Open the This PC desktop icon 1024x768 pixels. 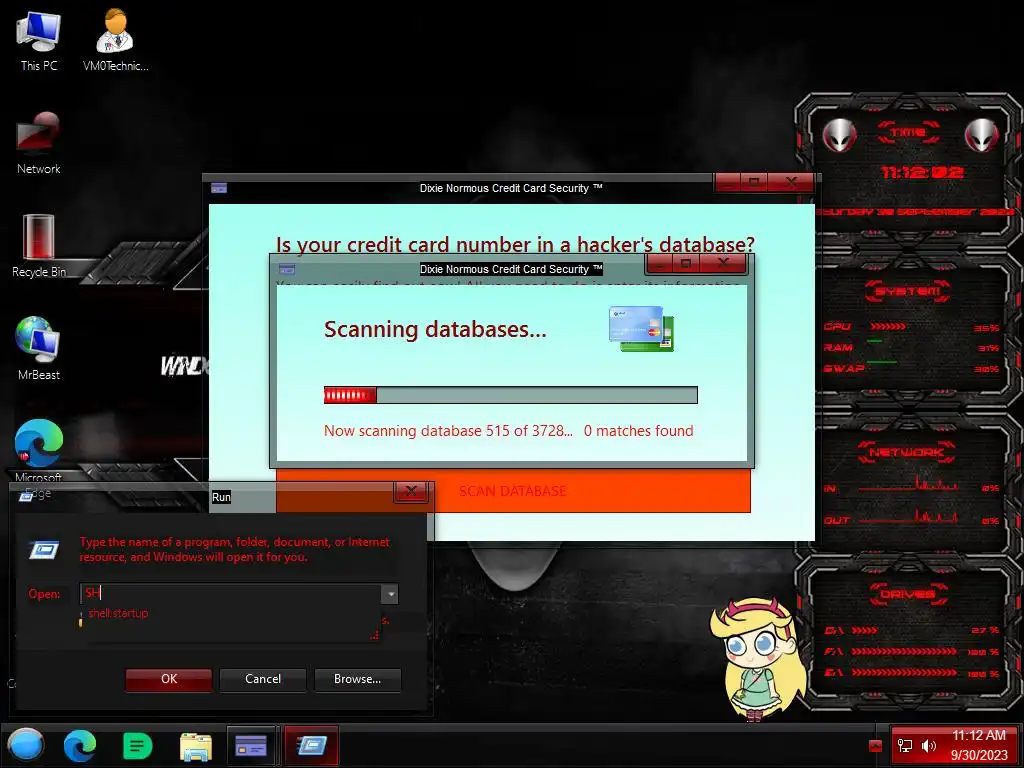point(39,40)
